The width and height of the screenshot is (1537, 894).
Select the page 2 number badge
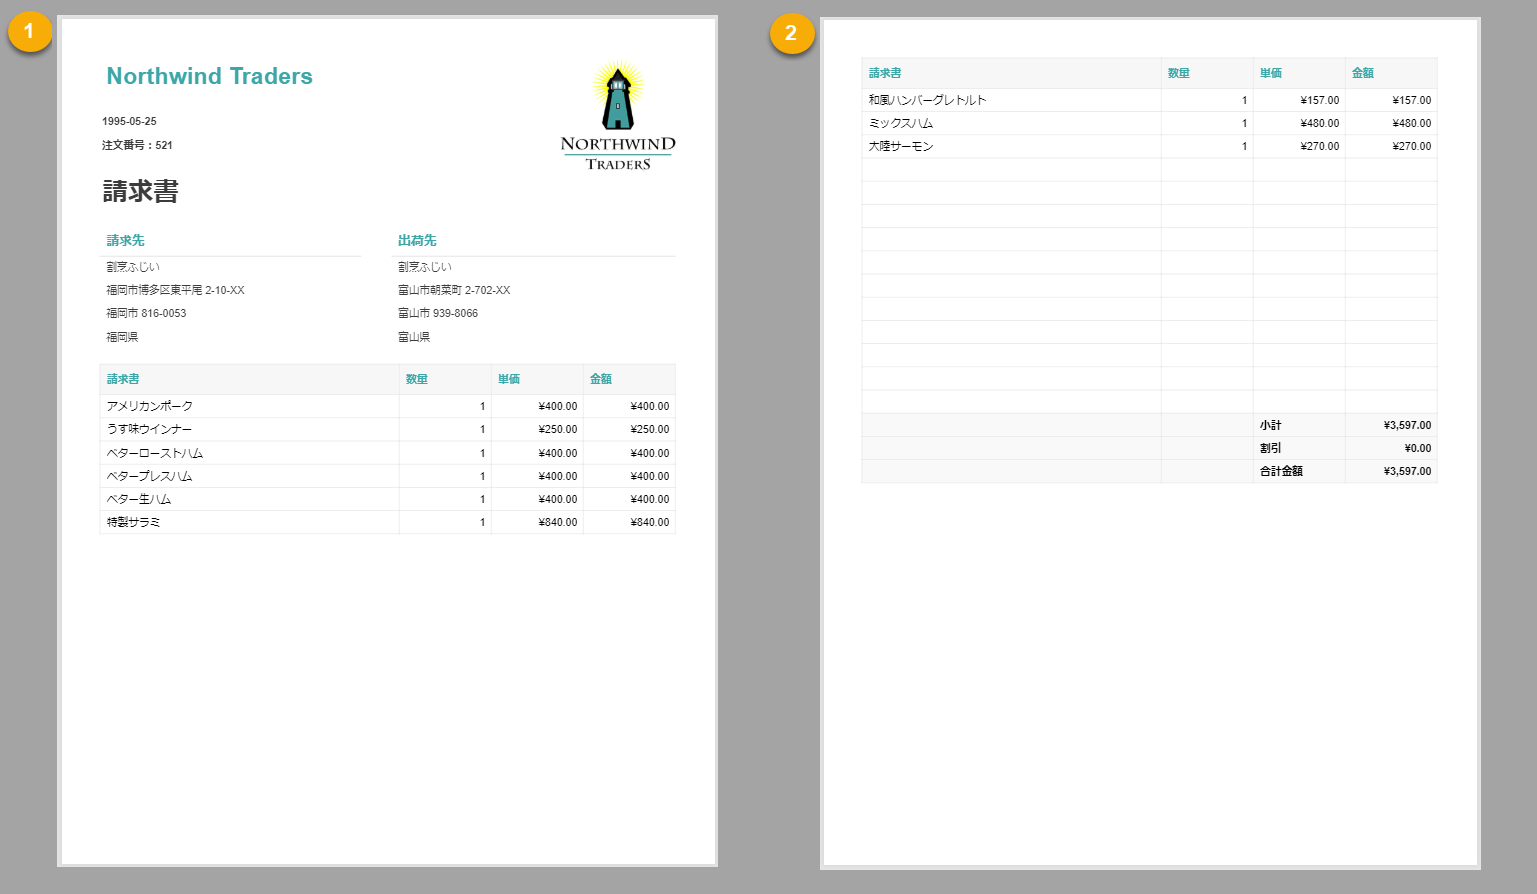click(790, 33)
